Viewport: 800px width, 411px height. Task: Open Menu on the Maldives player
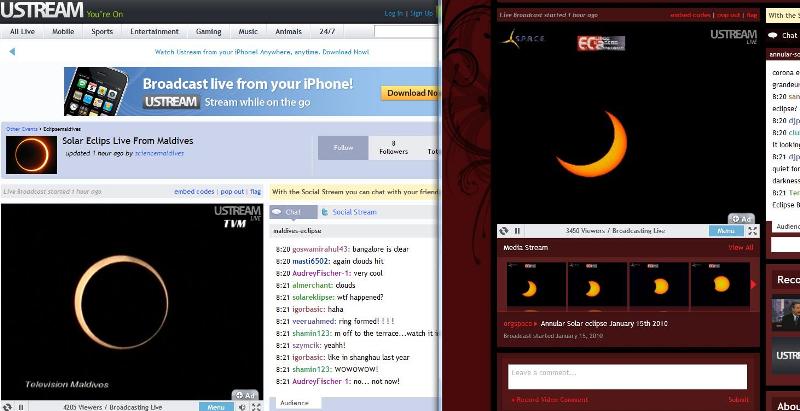pos(216,407)
